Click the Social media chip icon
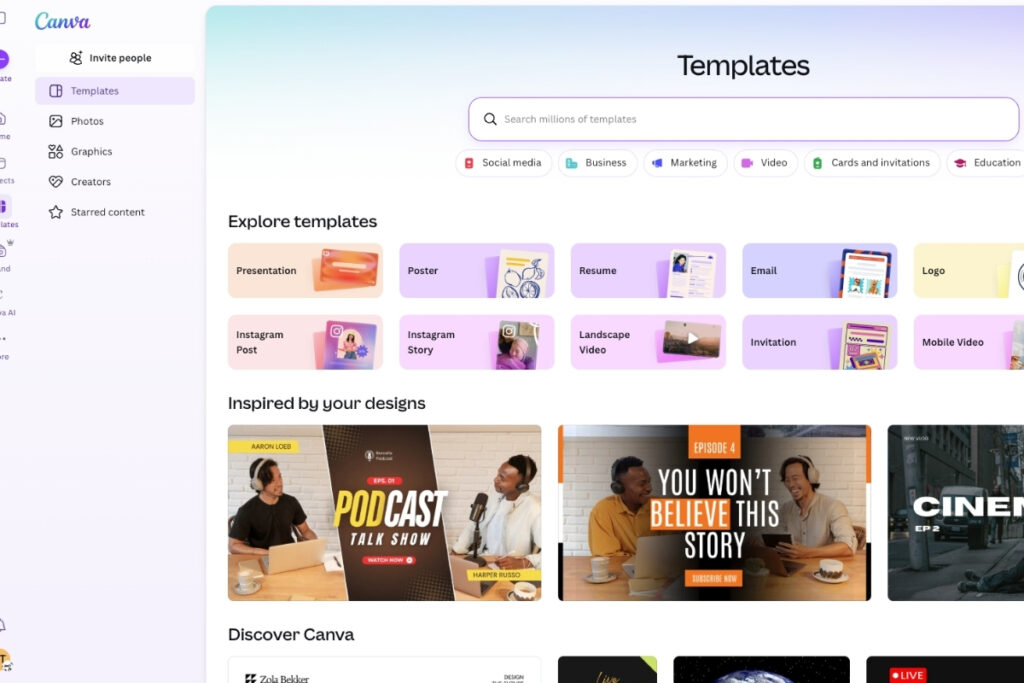The image size is (1024, 683). tap(469, 163)
